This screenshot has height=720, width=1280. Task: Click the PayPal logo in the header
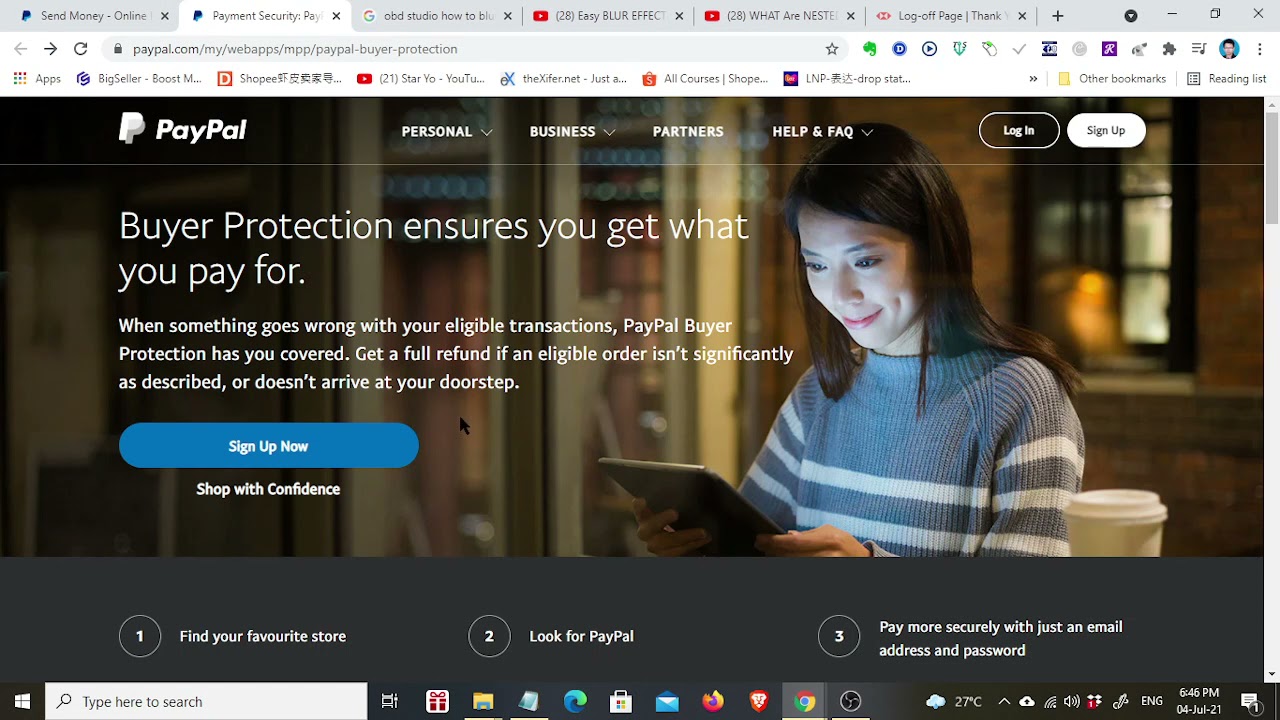pos(183,129)
